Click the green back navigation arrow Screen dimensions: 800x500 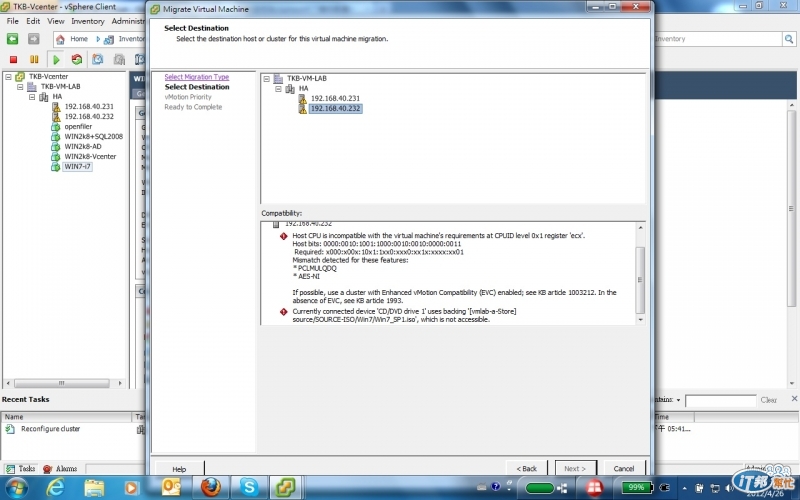(x=12, y=39)
